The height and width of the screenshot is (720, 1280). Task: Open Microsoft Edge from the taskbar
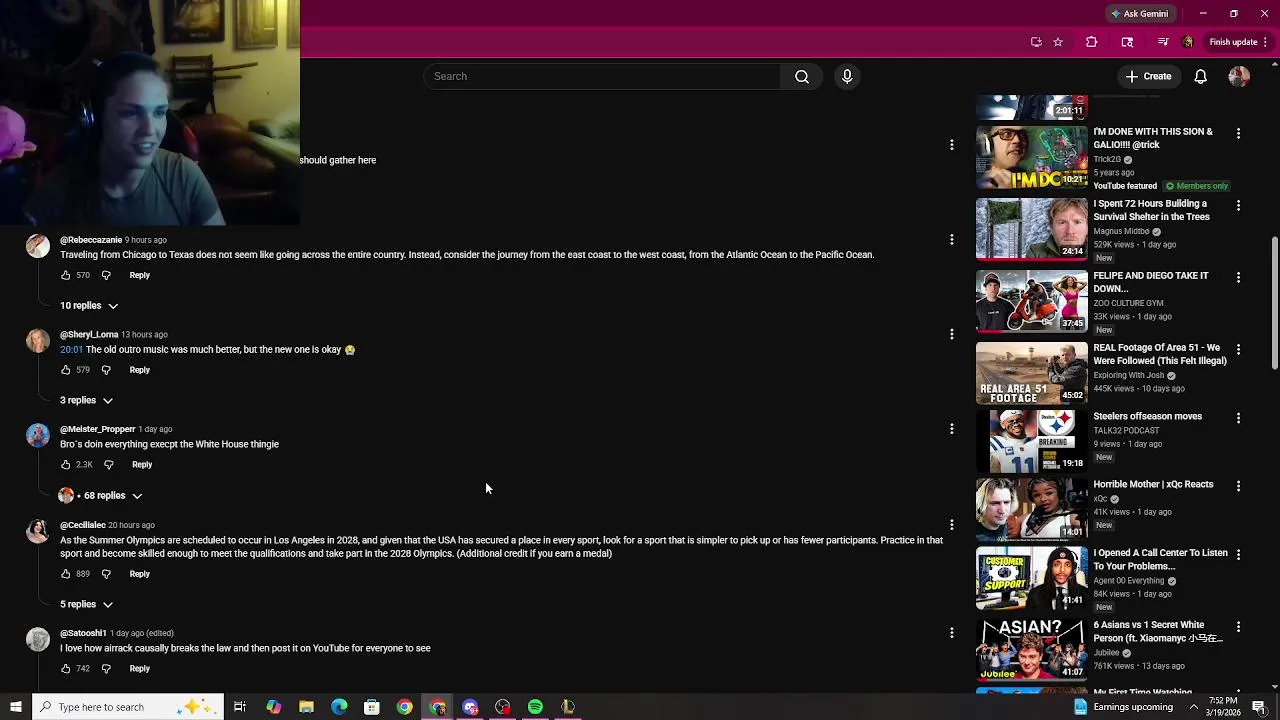click(x=339, y=707)
